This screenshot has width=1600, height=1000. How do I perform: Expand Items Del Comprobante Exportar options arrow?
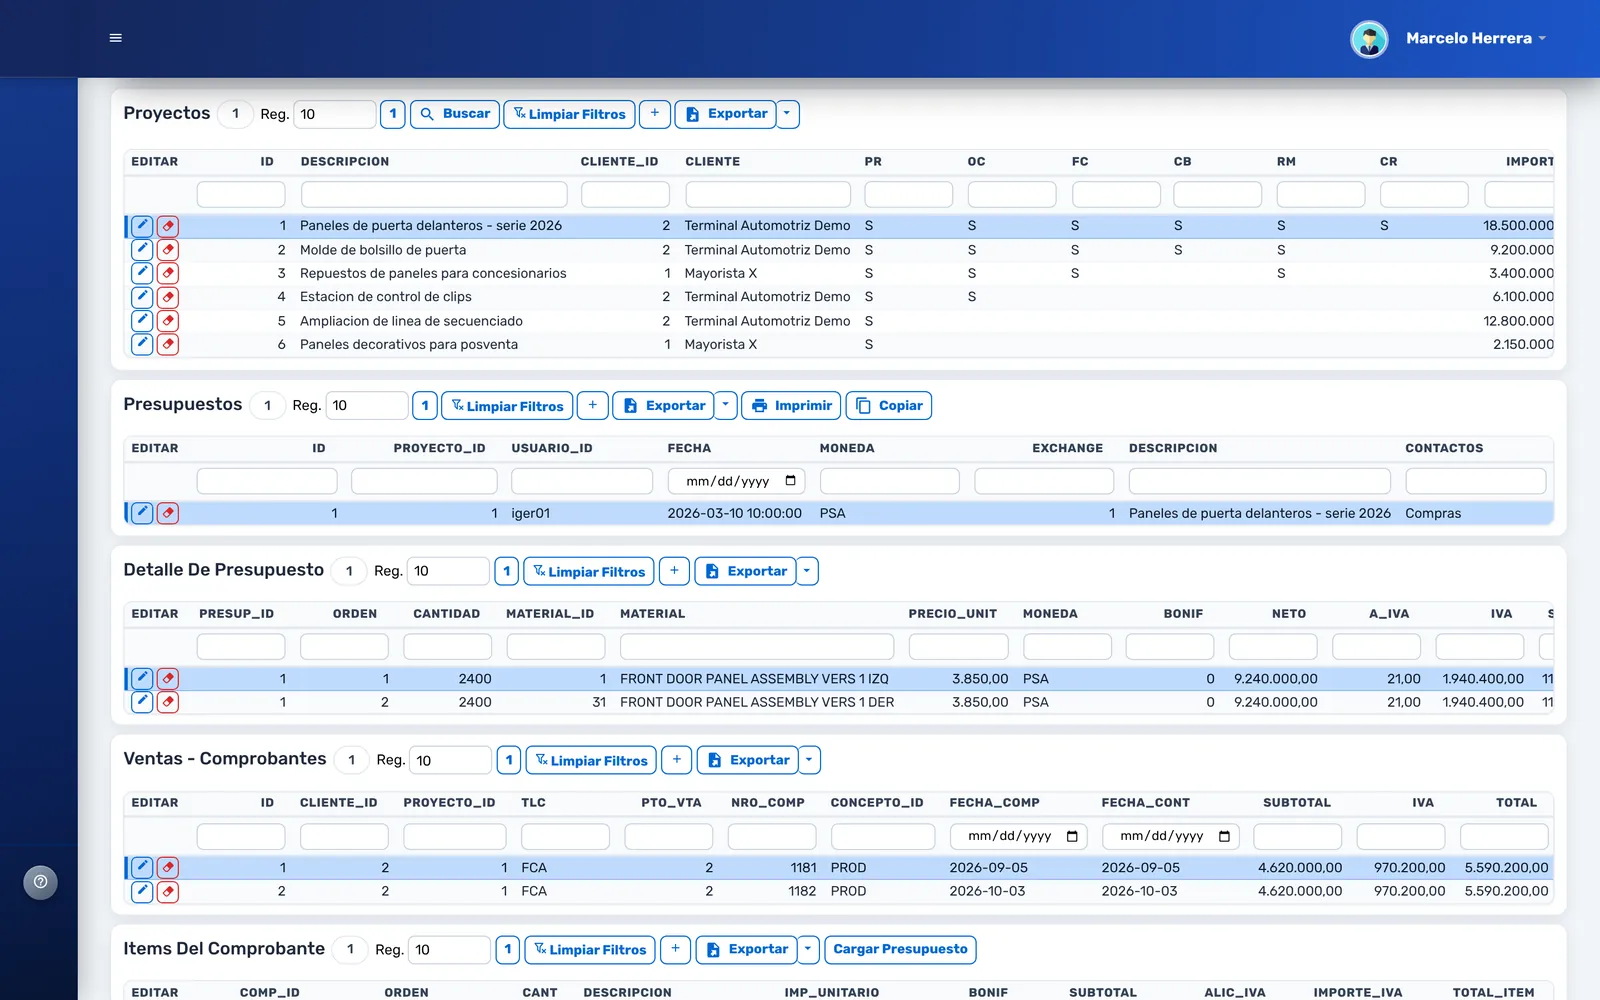809,949
